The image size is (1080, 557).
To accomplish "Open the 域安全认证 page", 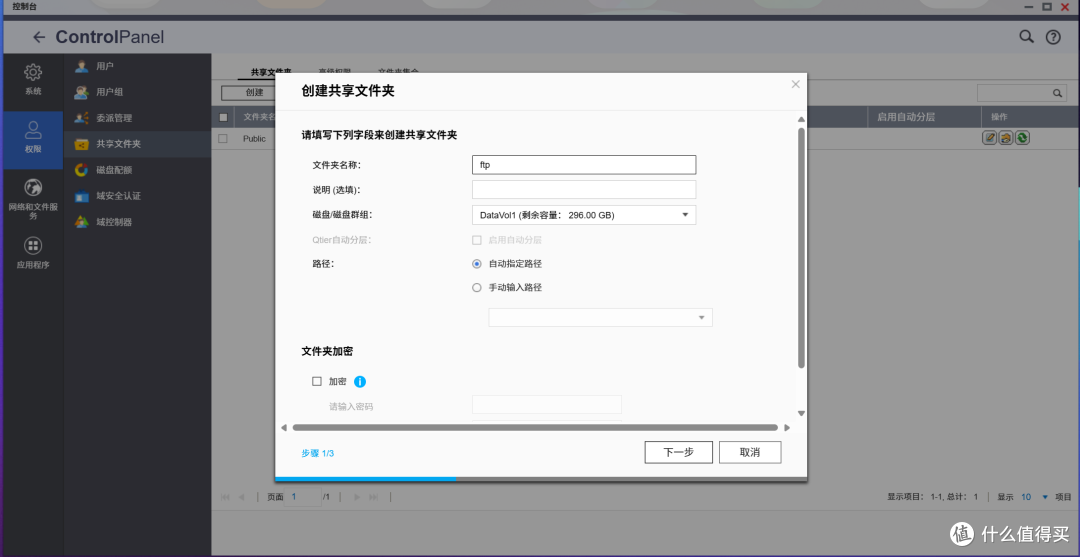I will (x=137, y=196).
